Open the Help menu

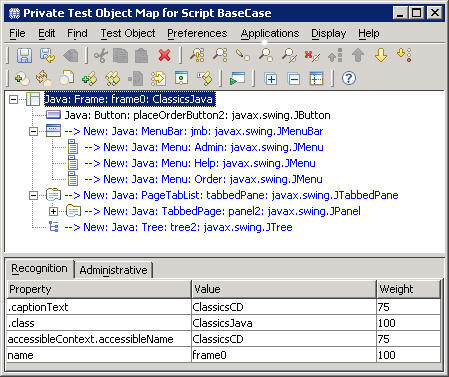(369, 33)
